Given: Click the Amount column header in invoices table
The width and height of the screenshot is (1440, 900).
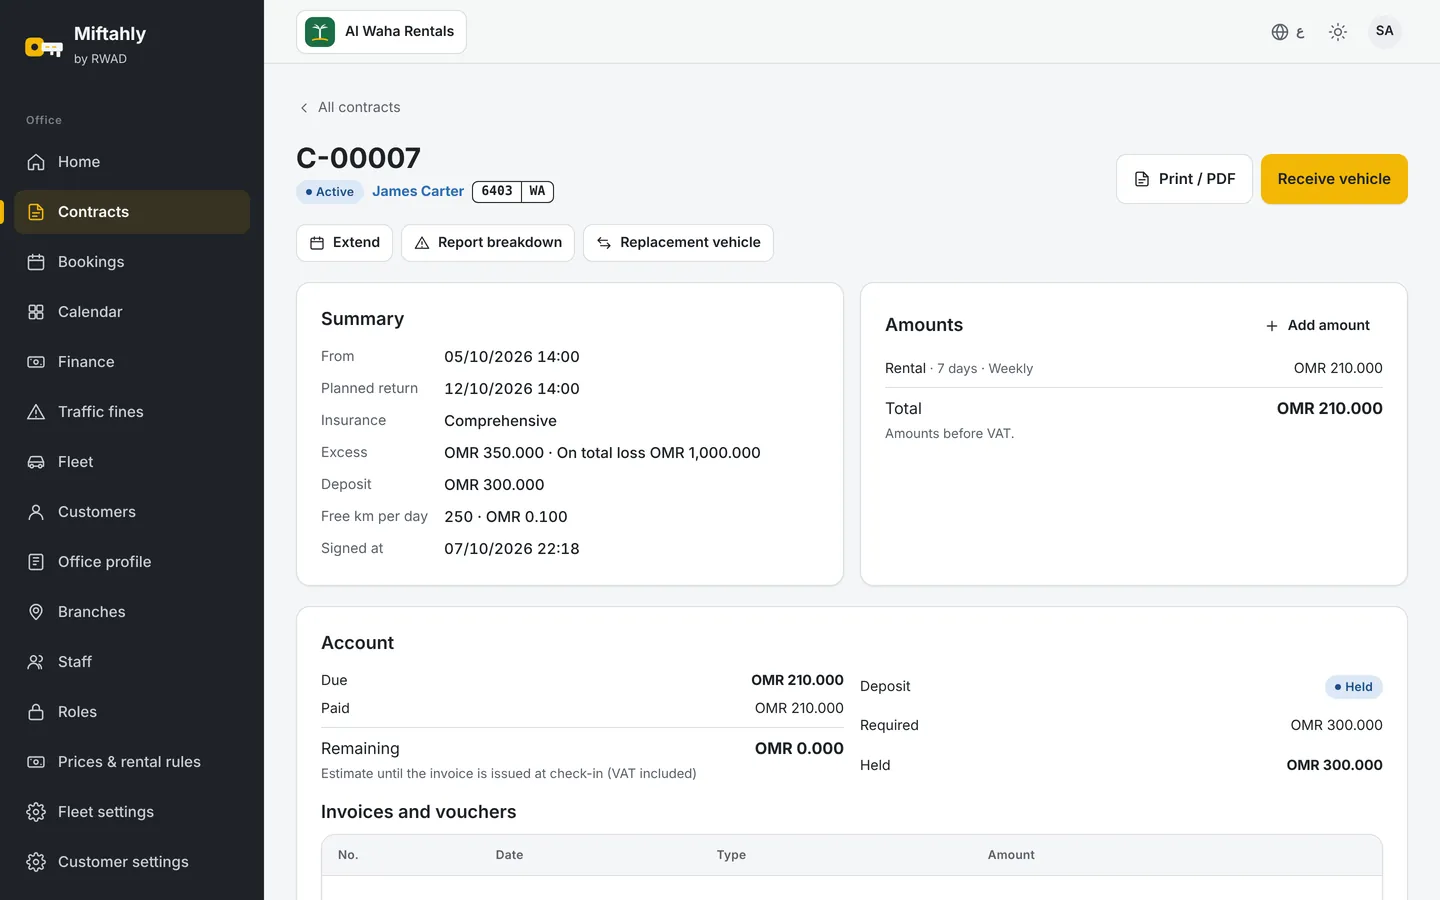Looking at the screenshot, I should [1011, 855].
